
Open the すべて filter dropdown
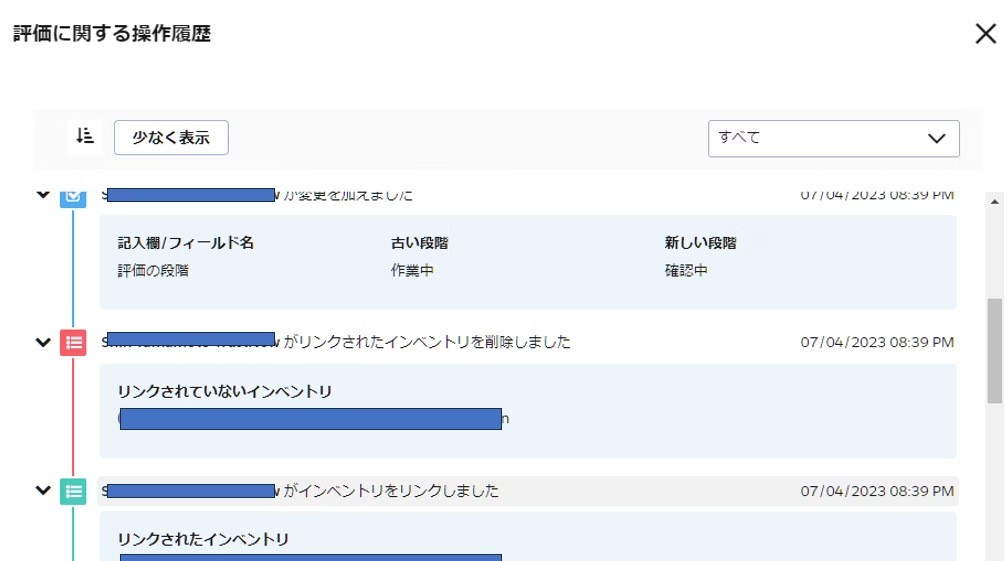tap(833, 138)
